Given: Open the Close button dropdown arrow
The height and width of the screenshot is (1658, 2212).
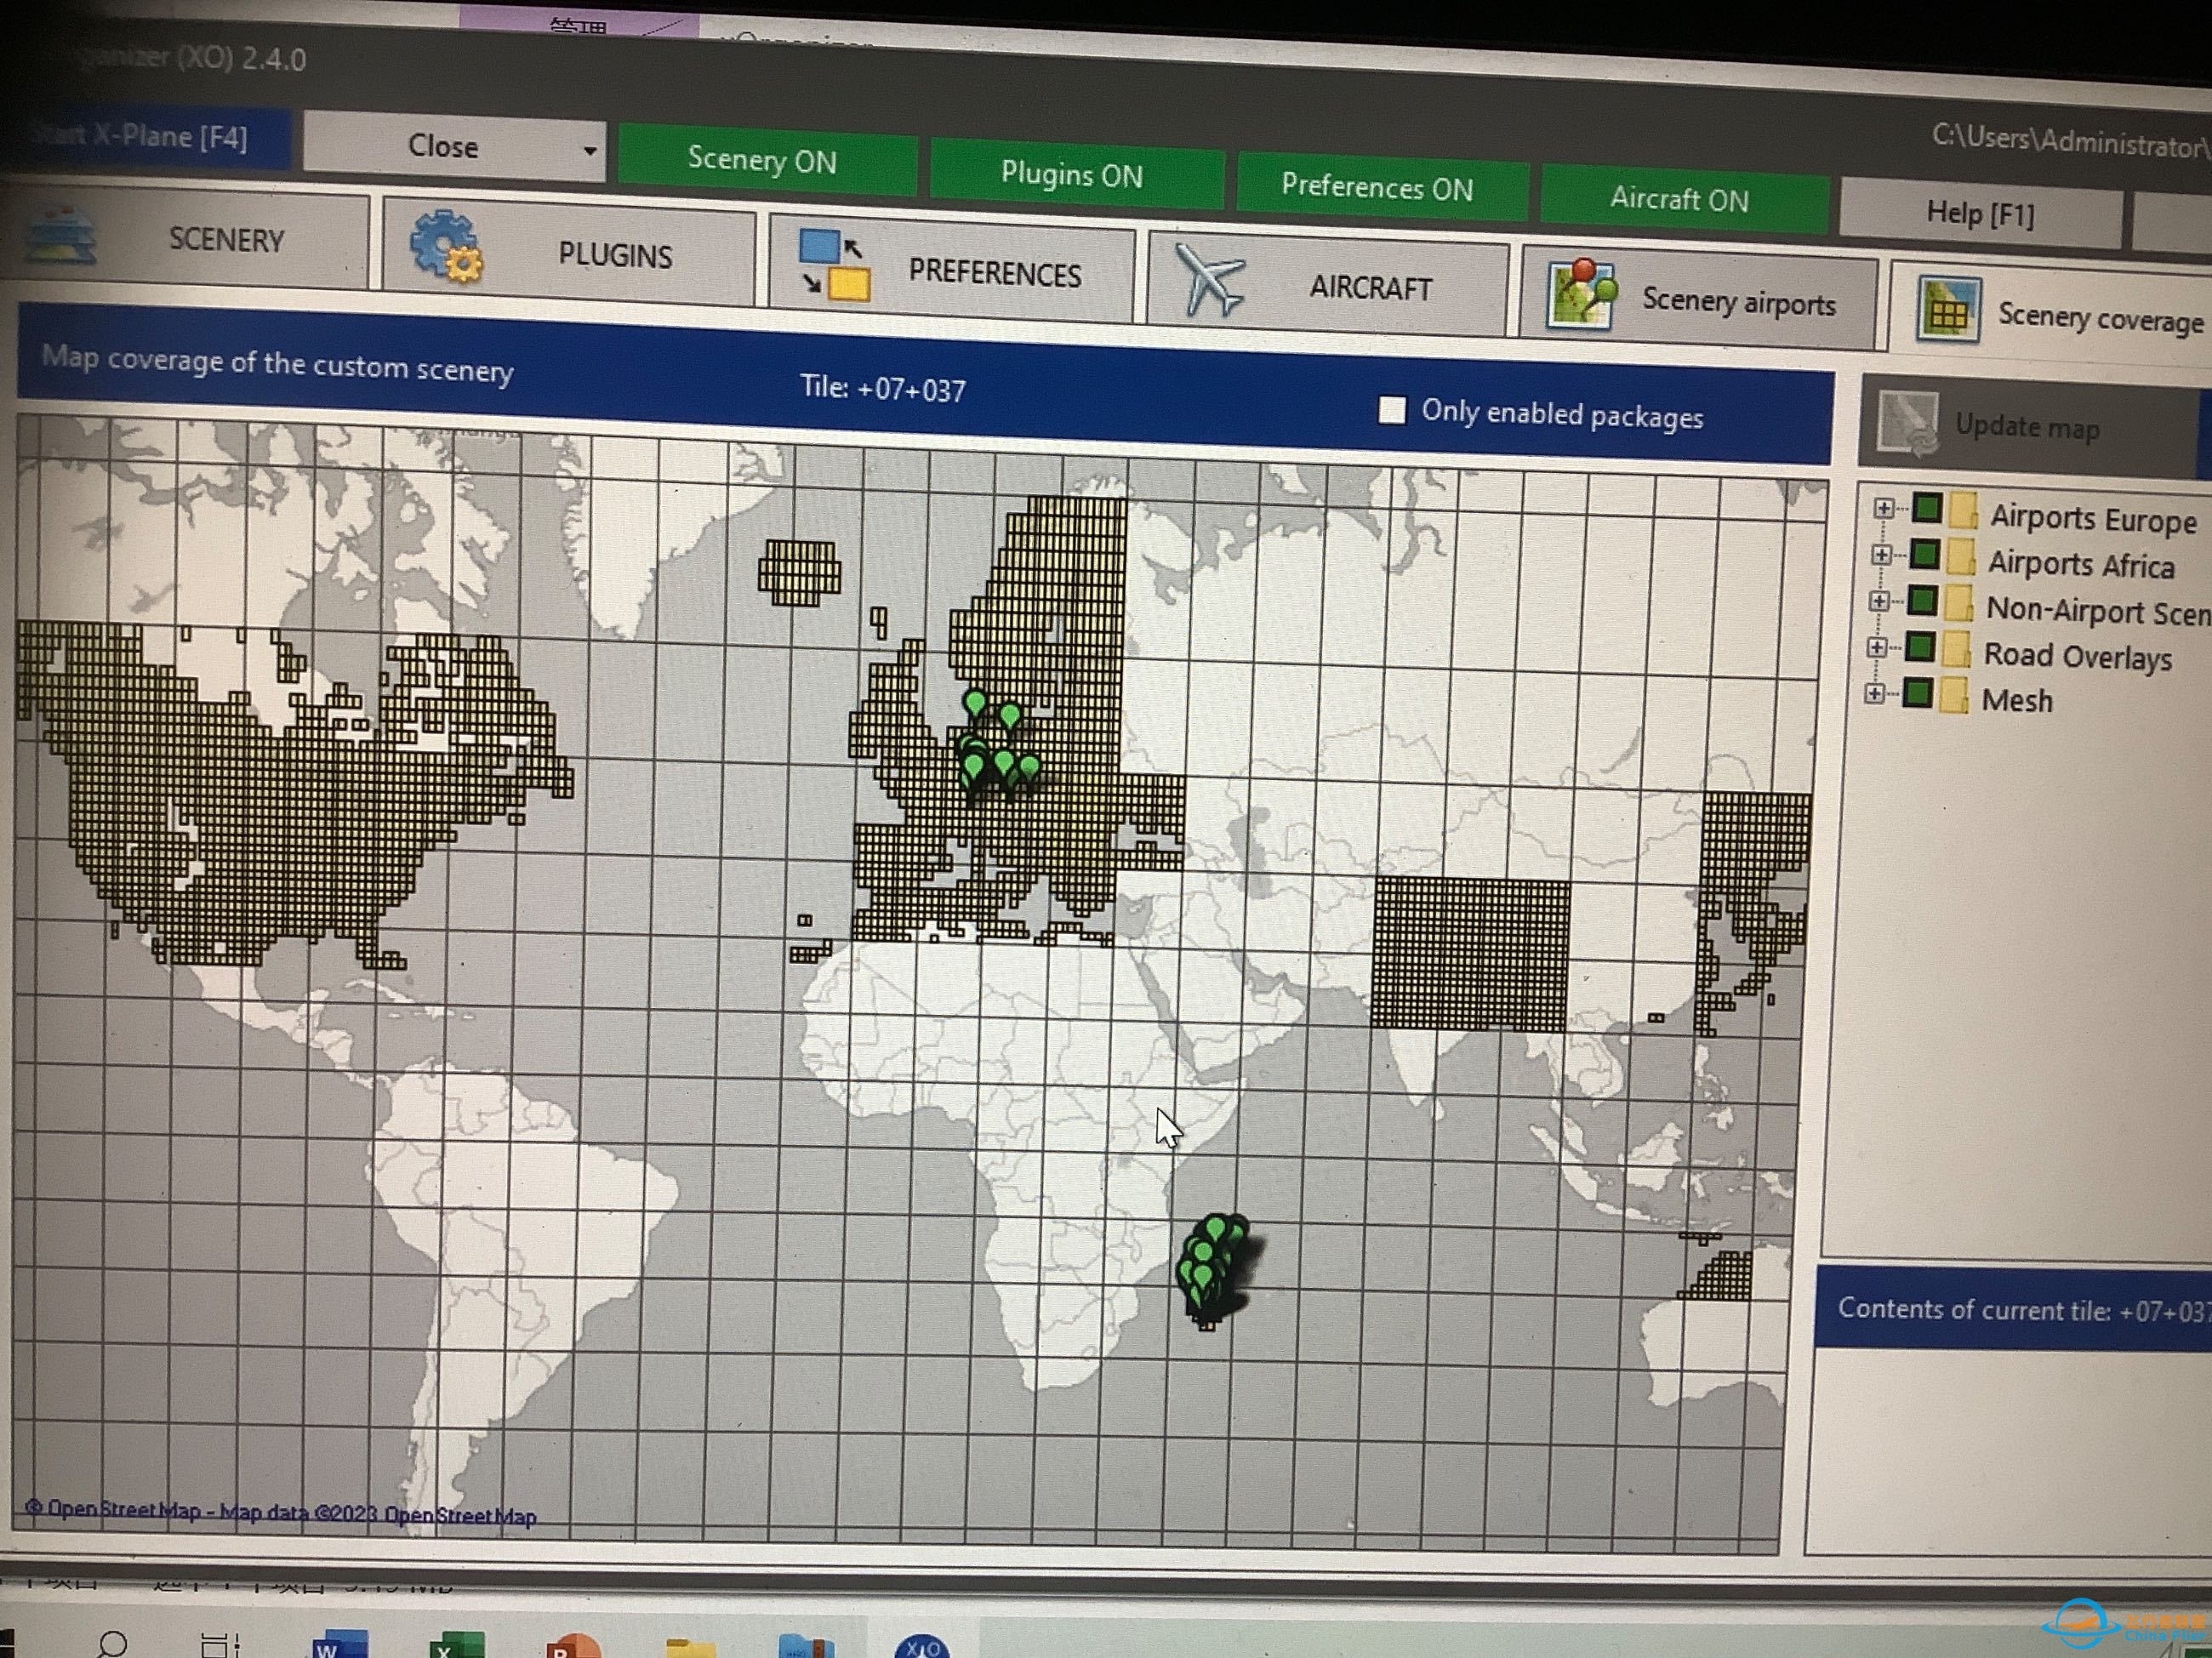Looking at the screenshot, I should tap(590, 151).
